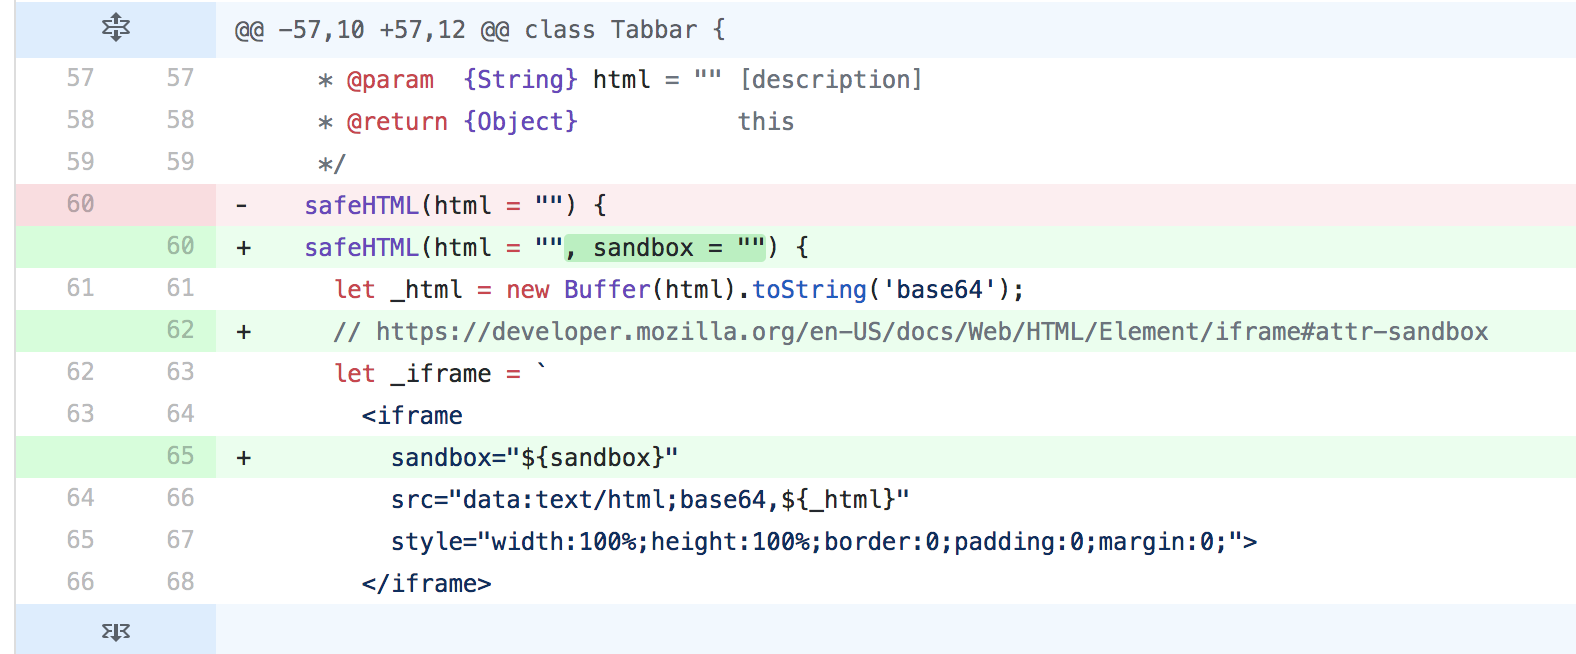Click the highlighted ', sandbox = ""' addition
This screenshot has width=1576, height=654.
point(666,247)
